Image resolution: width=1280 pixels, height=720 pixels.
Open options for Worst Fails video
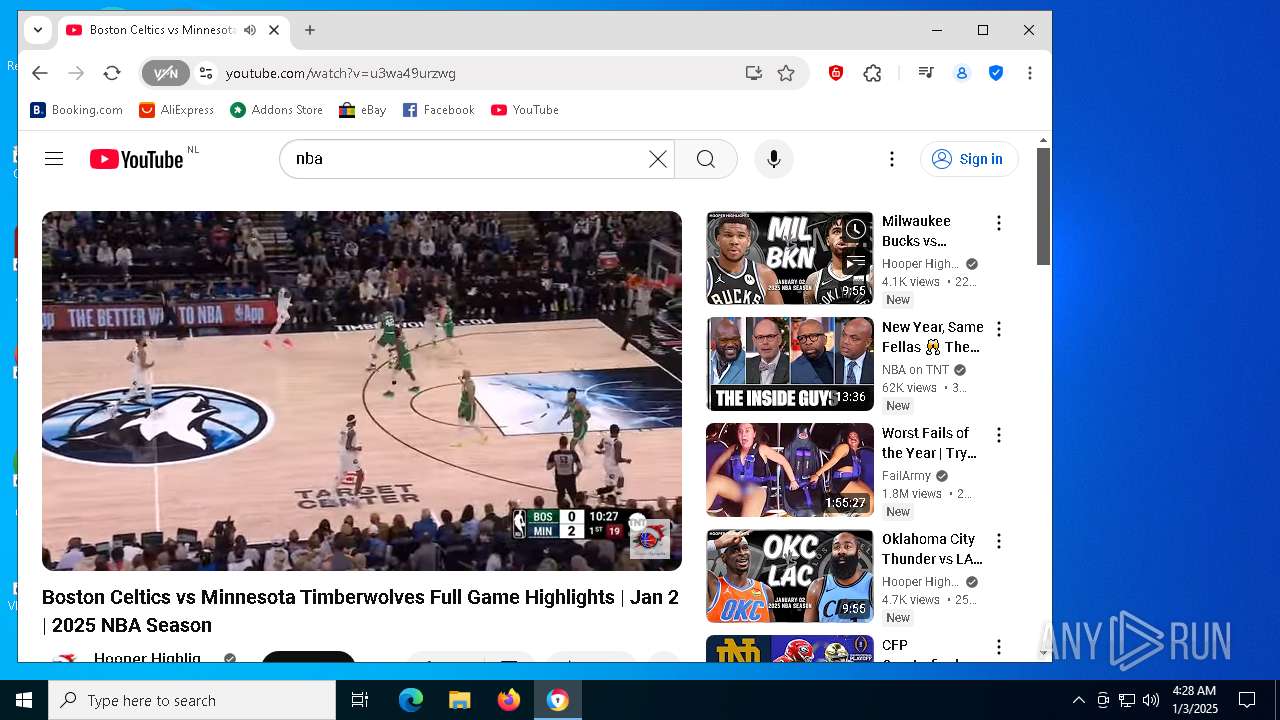click(x=998, y=435)
